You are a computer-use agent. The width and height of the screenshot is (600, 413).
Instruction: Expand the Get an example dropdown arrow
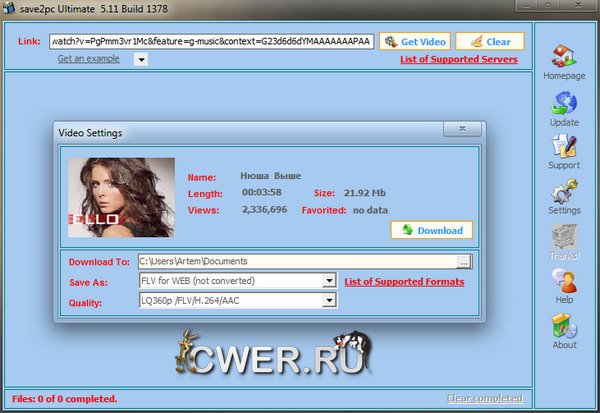[140, 60]
